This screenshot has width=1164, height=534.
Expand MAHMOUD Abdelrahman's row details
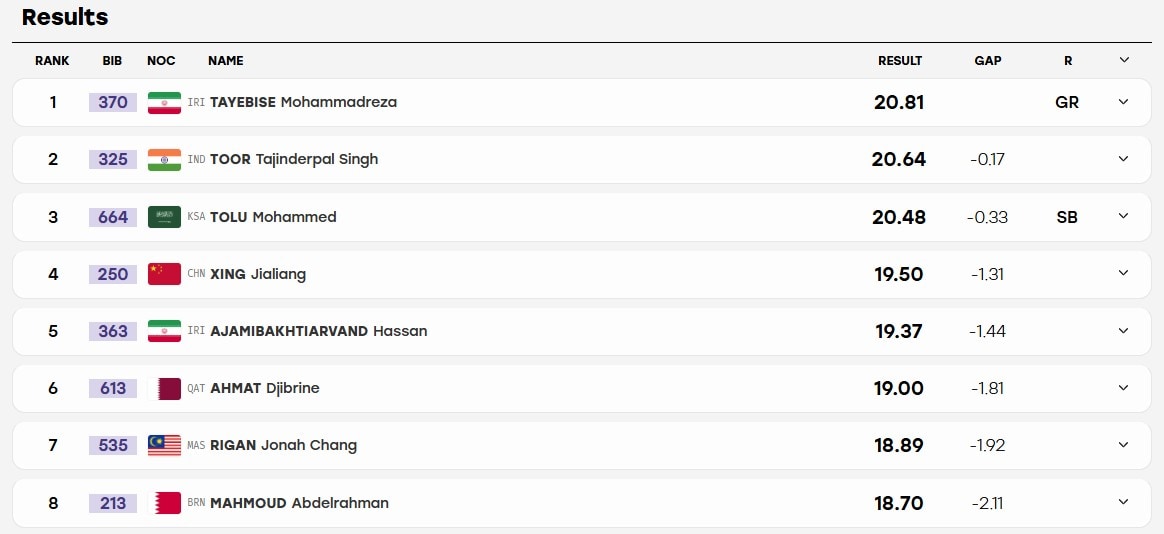[x=1123, y=502]
